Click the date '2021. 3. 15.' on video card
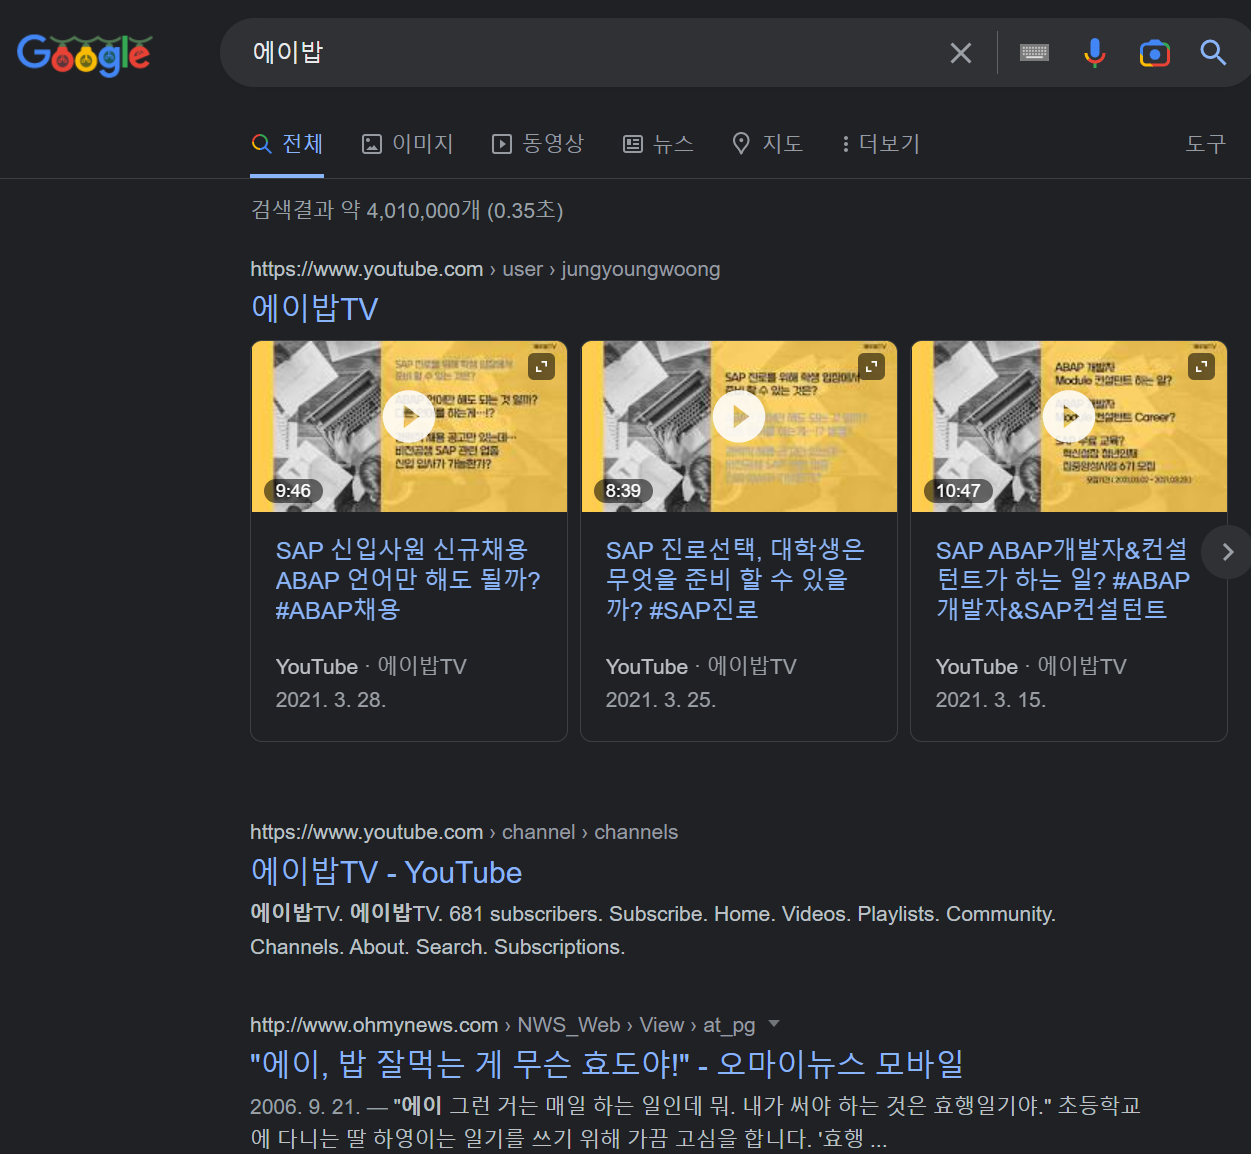This screenshot has width=1251, height=1154. pyautogui.click(x=991, y=700)
